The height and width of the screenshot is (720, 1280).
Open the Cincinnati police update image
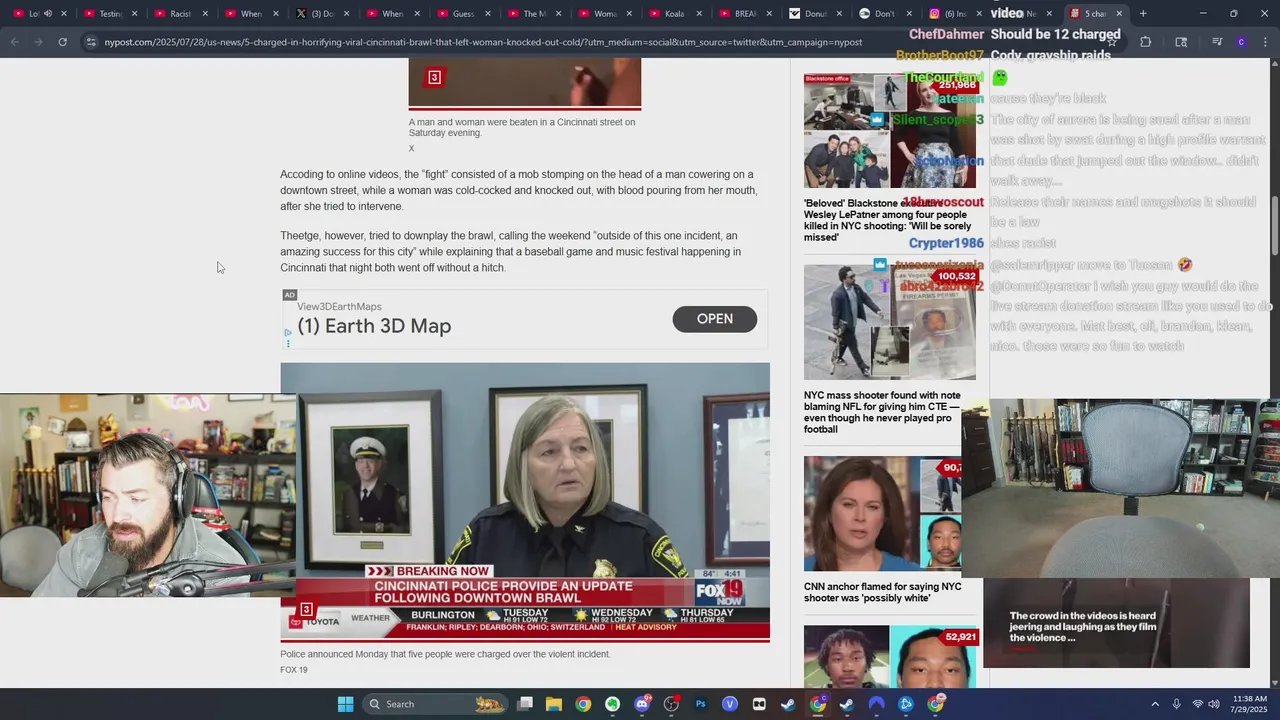525,500
